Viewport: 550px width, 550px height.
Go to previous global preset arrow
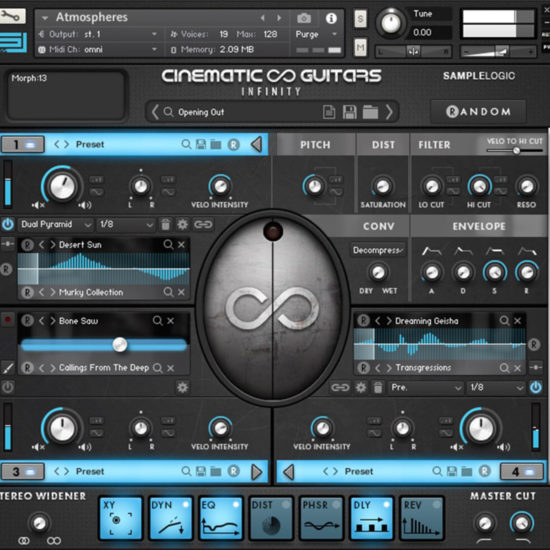tap(155, 112)
